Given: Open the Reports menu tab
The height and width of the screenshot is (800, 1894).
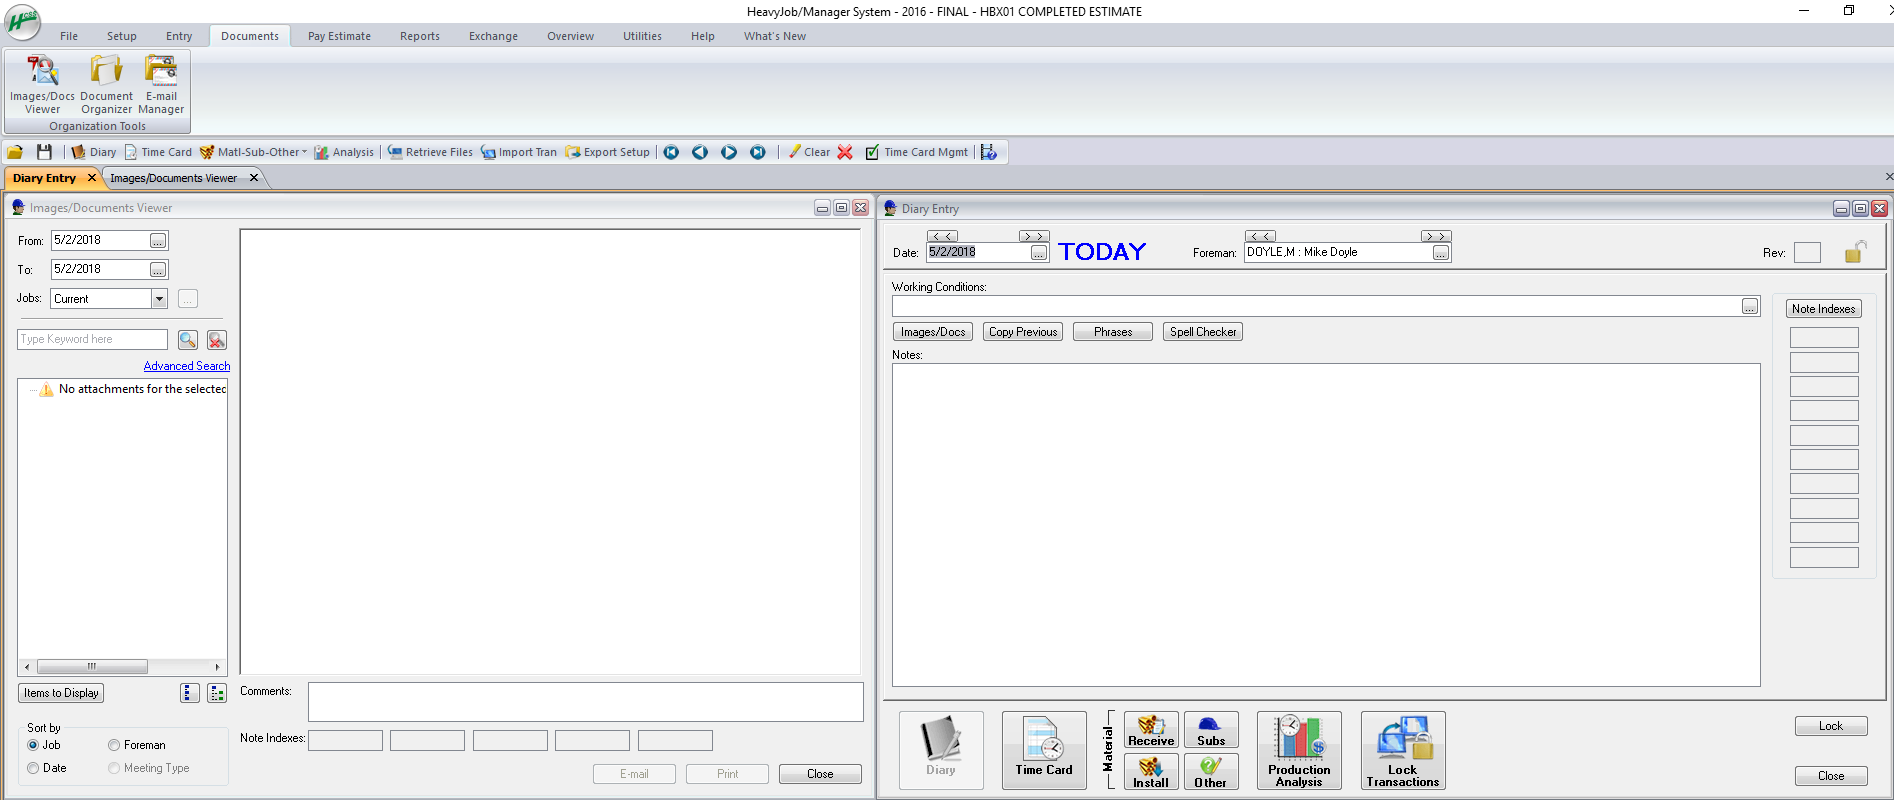Looking at the screenshot, I should (420, 36).
